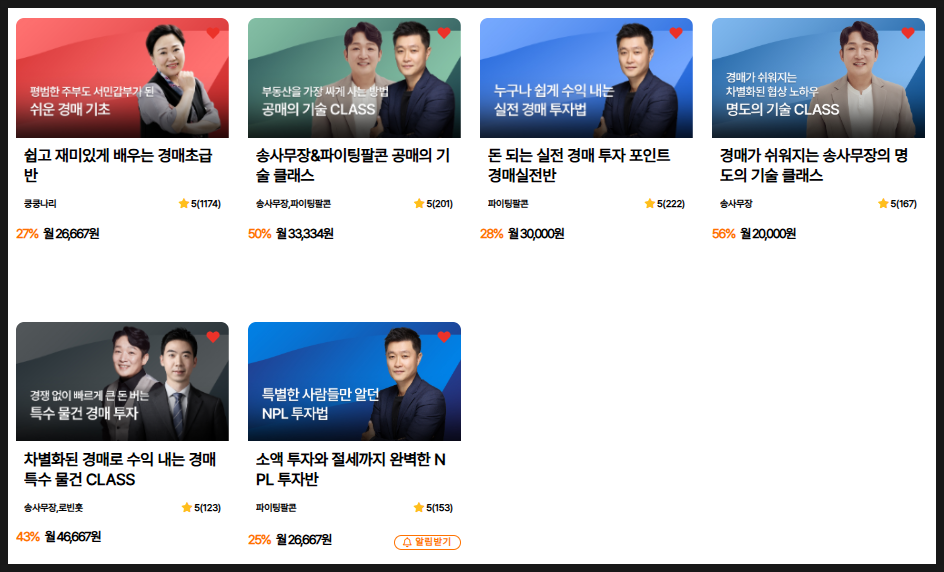Screen dimensions: 944x572
Task: Click the bell 알림받기 button
Action: [427, 542]
